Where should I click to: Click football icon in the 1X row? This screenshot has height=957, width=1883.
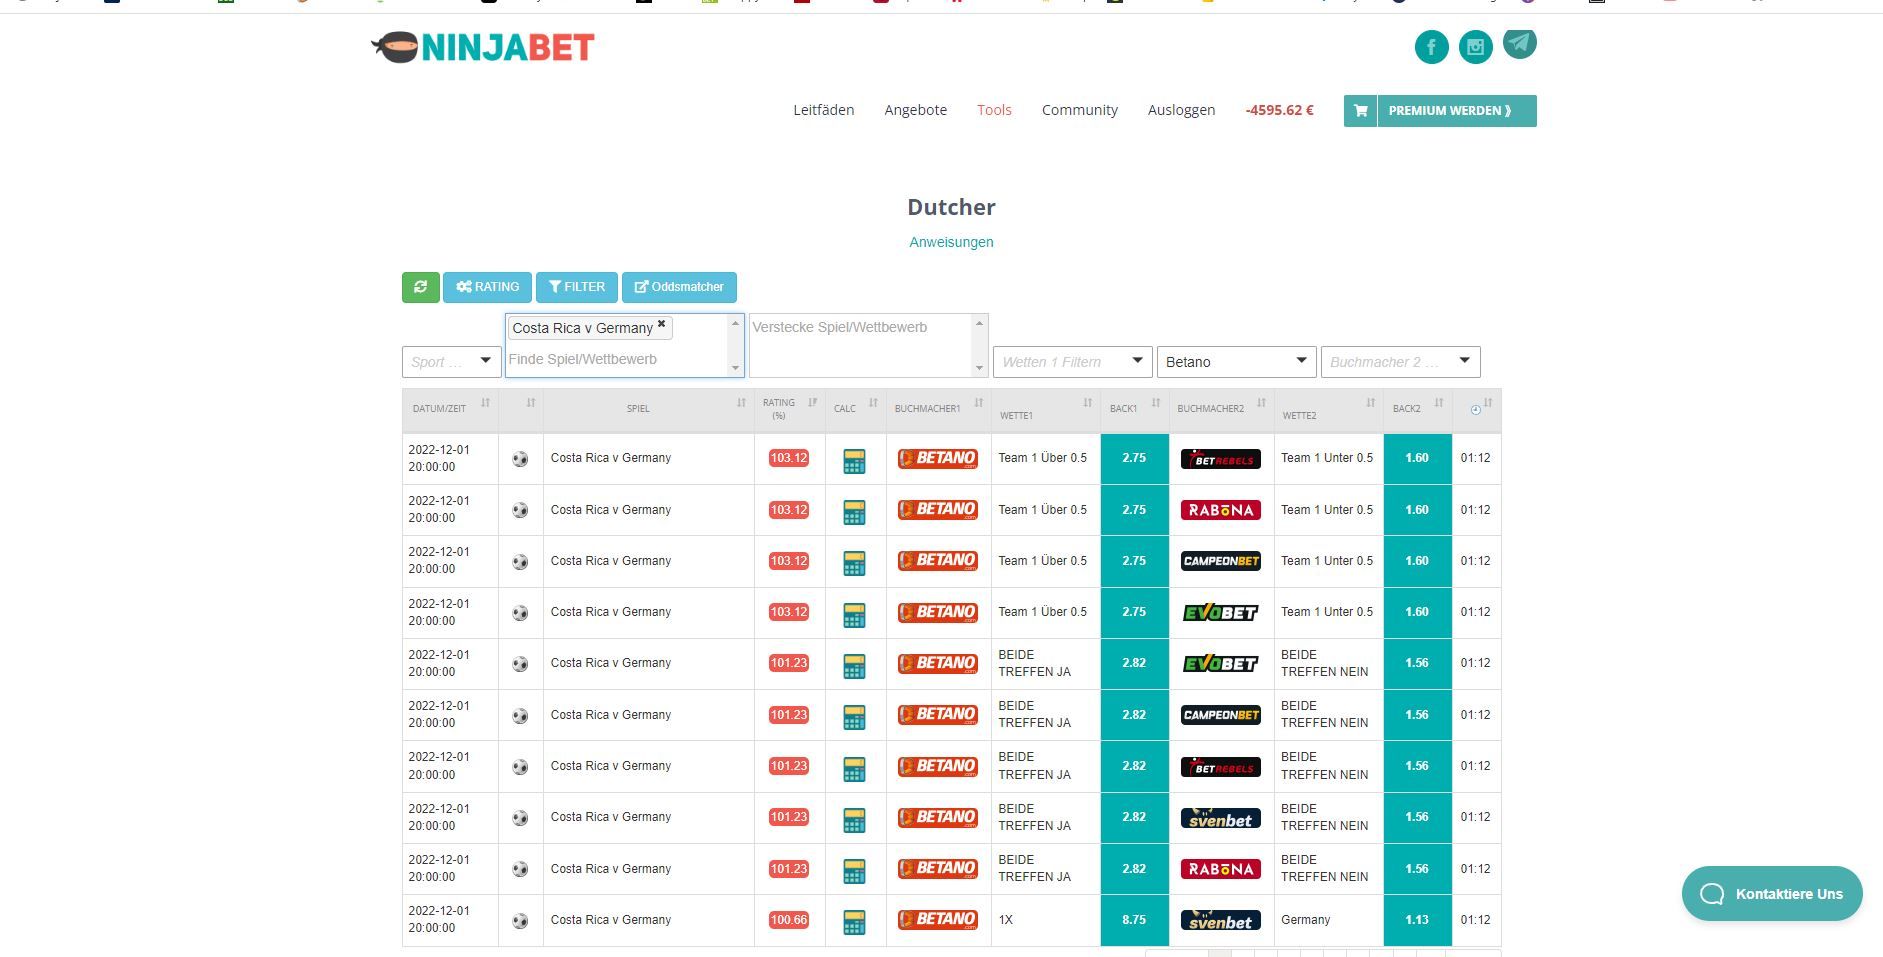point(520,921)
